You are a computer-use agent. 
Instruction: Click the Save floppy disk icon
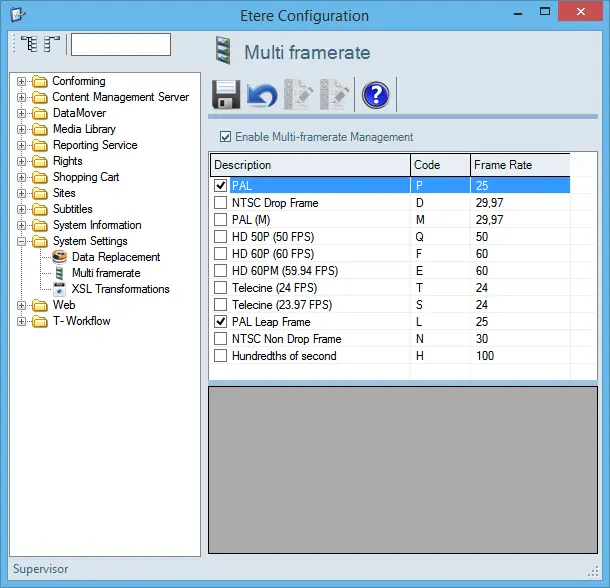pos(225,96)
